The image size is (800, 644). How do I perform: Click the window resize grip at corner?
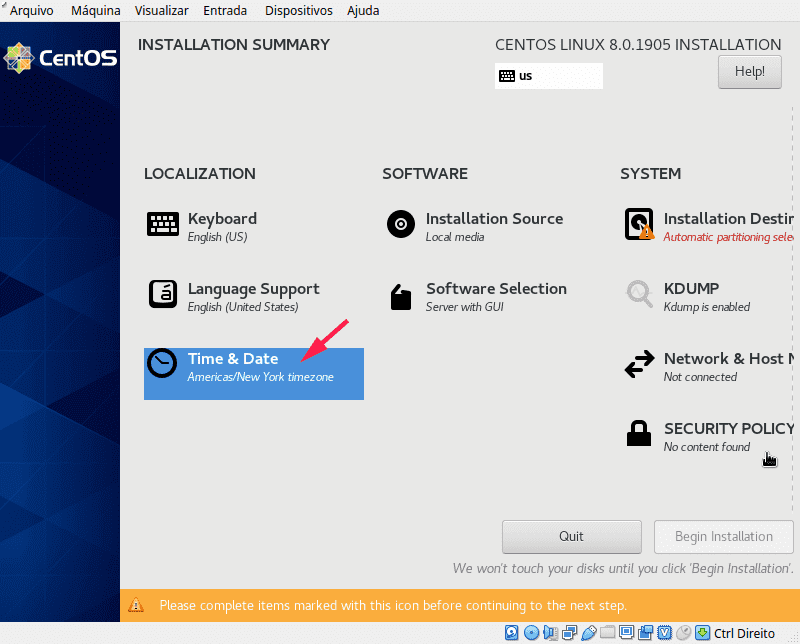pos(793,637)
